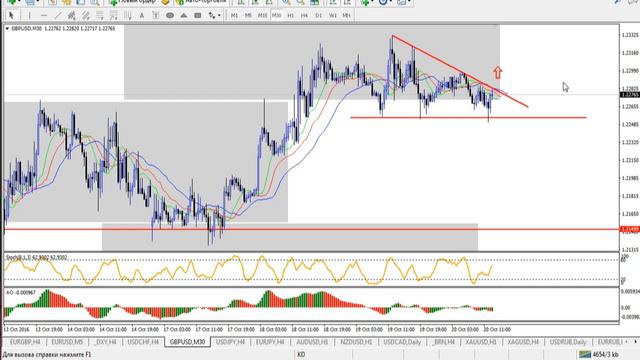
Task: Select the Fibonacci Retracement tool
Action: (100, 16)
